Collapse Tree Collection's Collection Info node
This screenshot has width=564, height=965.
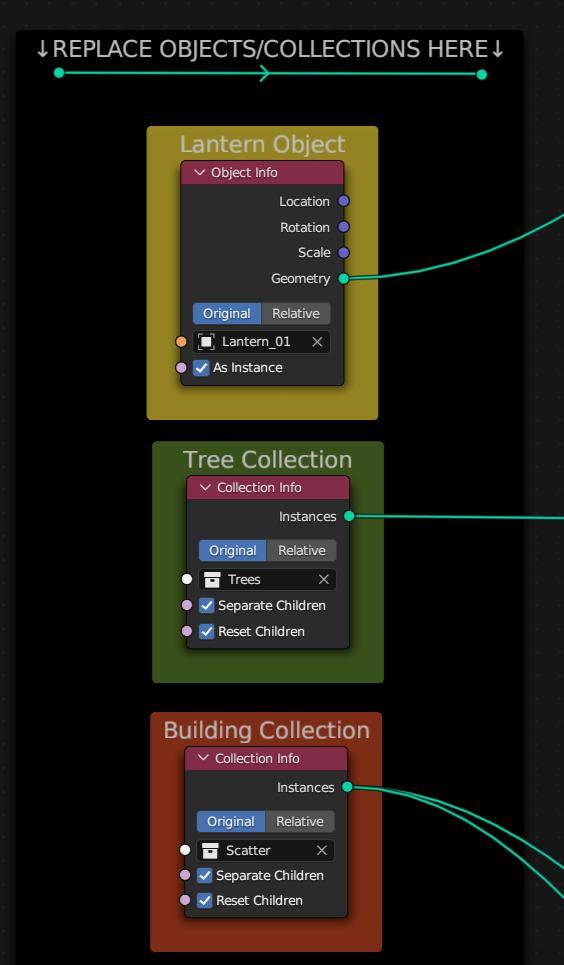coord(205,487)
